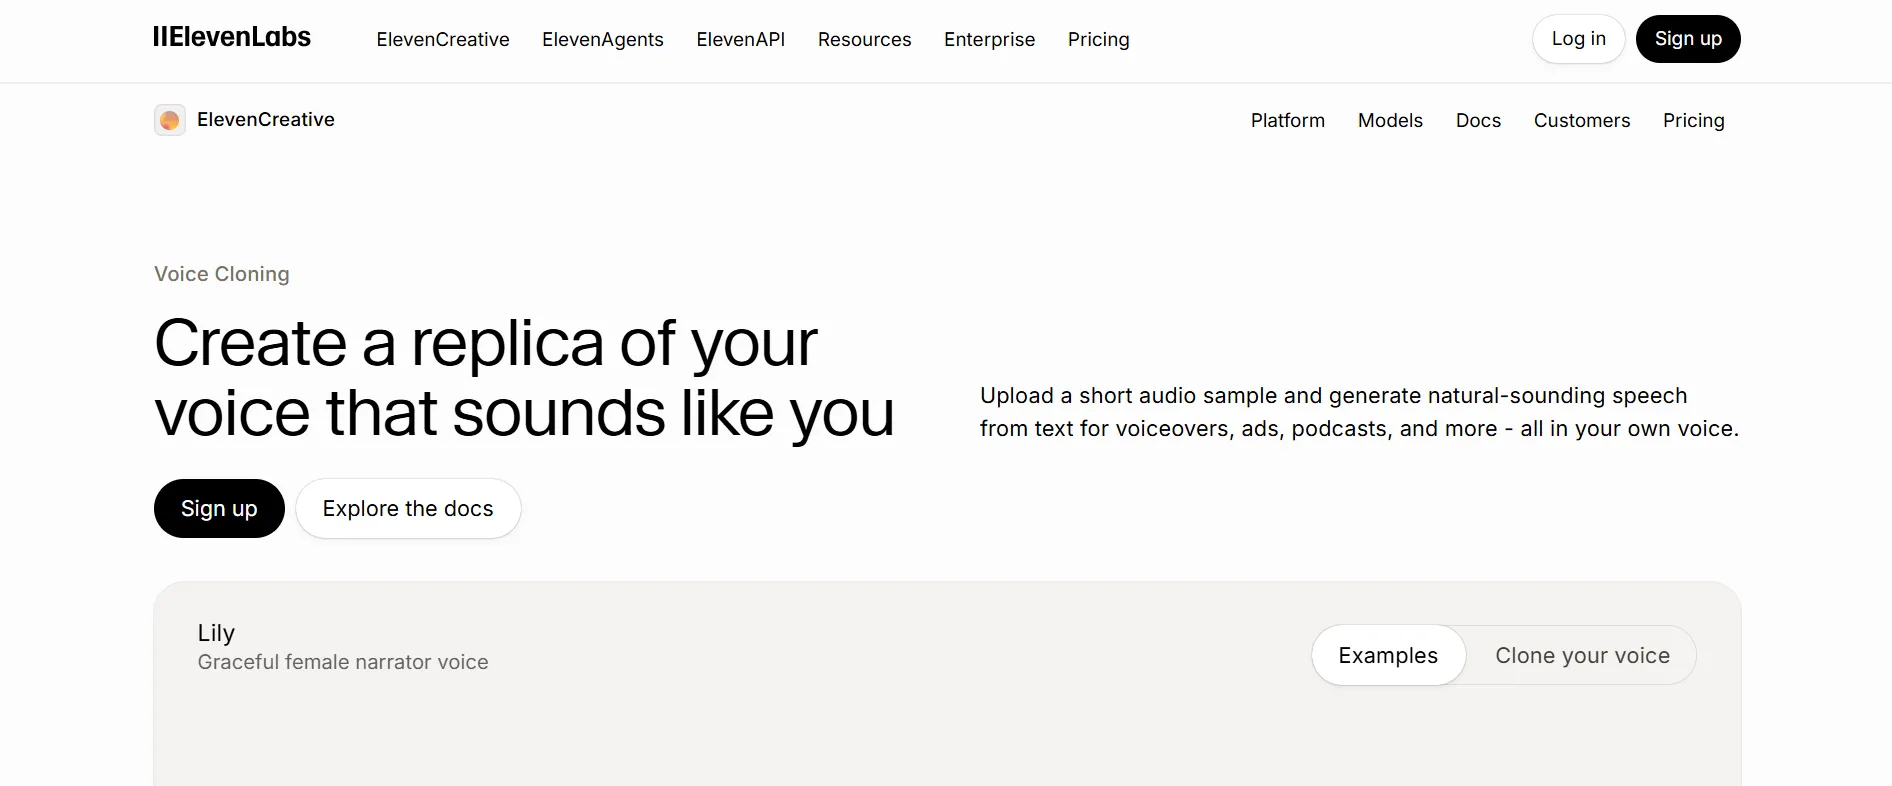
Task: Switch to the Clone your voice tab
Action: 1582,655
